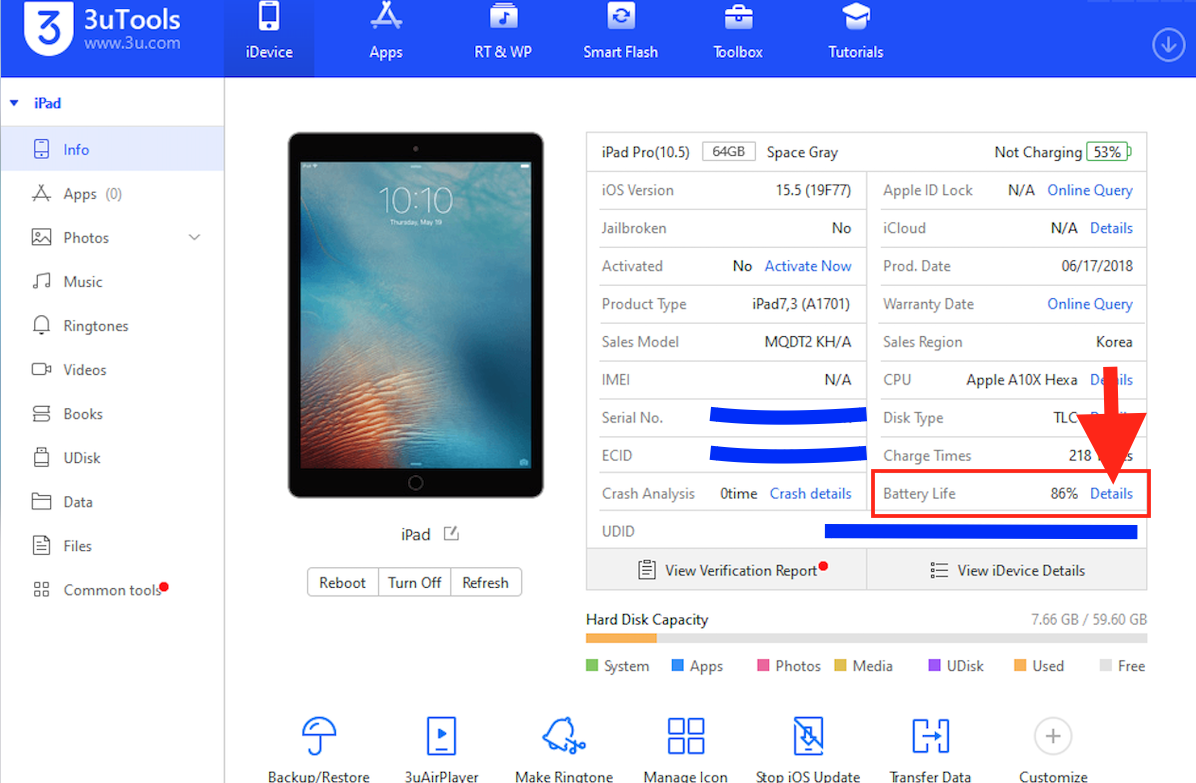Click the 7.66 GB / 59.60 GB text
The height and width of the screenshot is (783, 1196).
pyautogui.click(x=1089, y=619)
